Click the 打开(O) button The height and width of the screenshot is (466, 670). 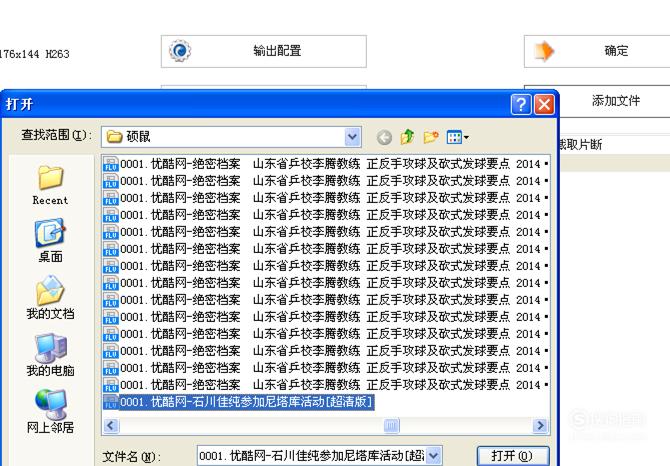point(513,456)
